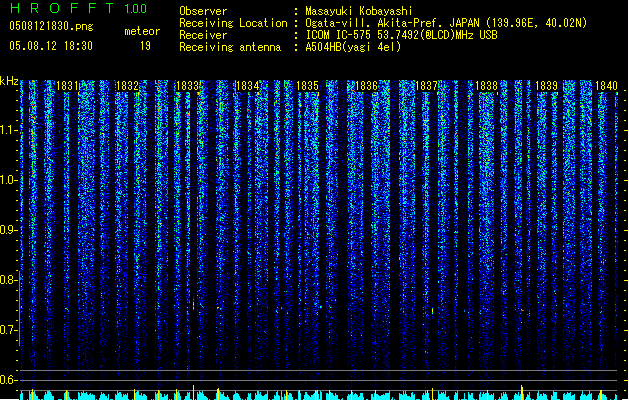Click the 1835 time marker
The width and height of the screenshot is (629, 400).
pyautogui.click(x=307, y=86)
